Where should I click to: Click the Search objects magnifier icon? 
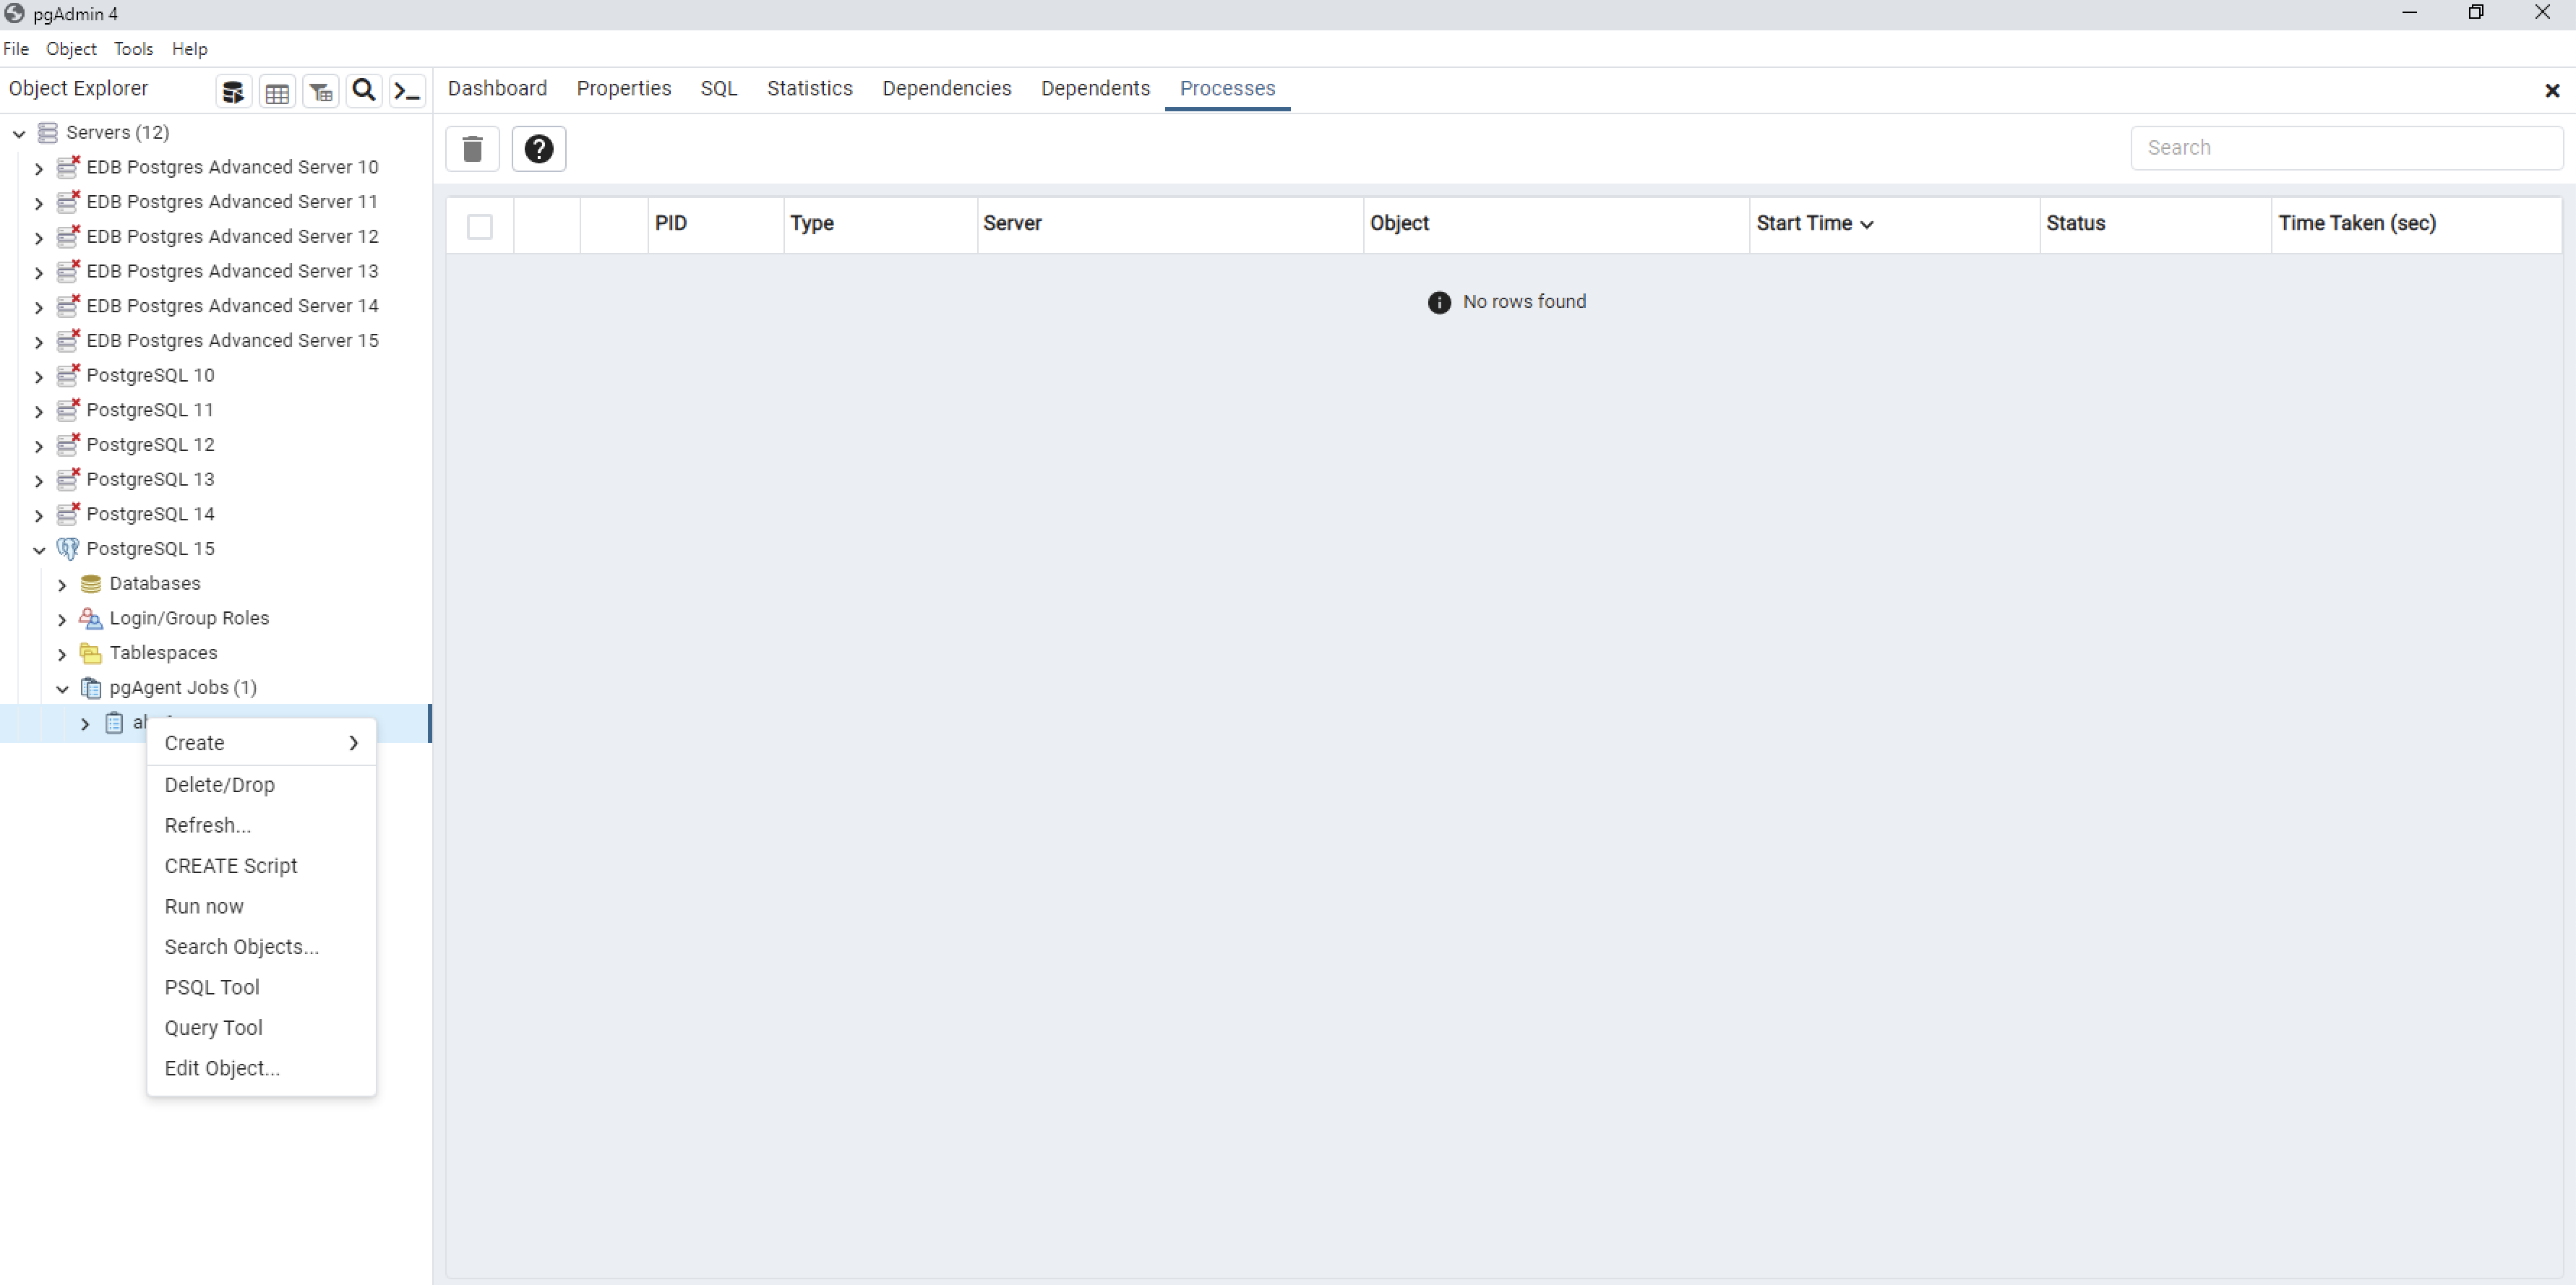click(363, 90)
